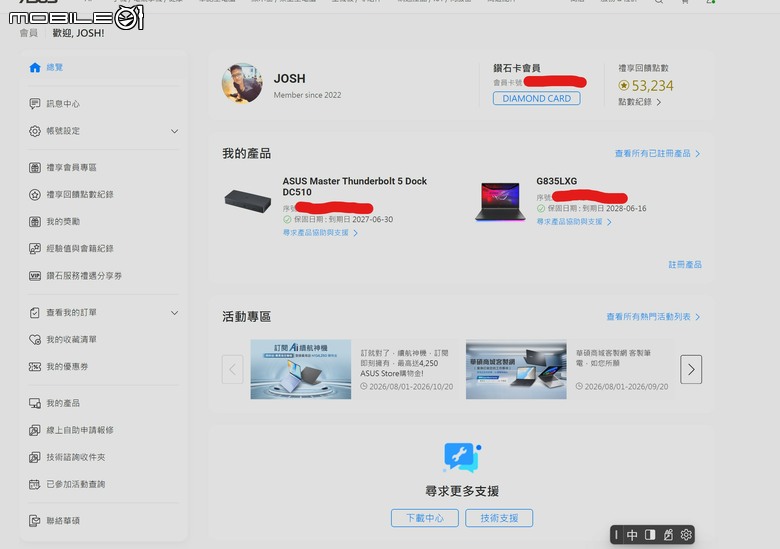Click points value 53,234
780x549 pixels.
[x=652, y=86]
